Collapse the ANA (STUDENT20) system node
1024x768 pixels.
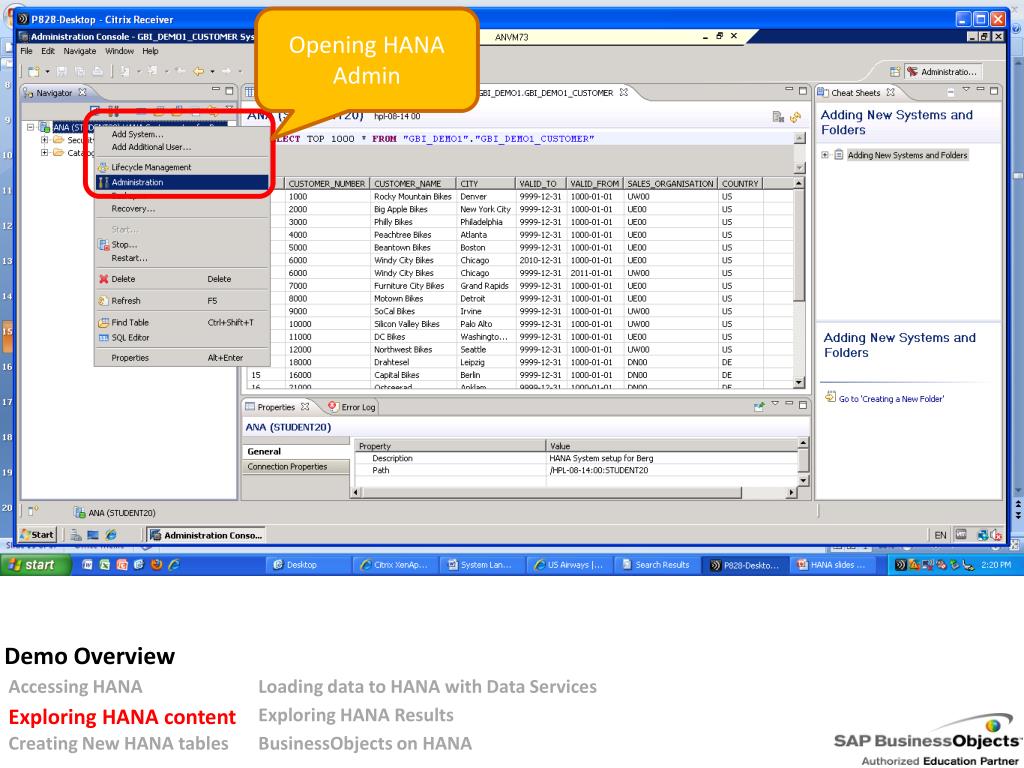(x=30, y=127)
